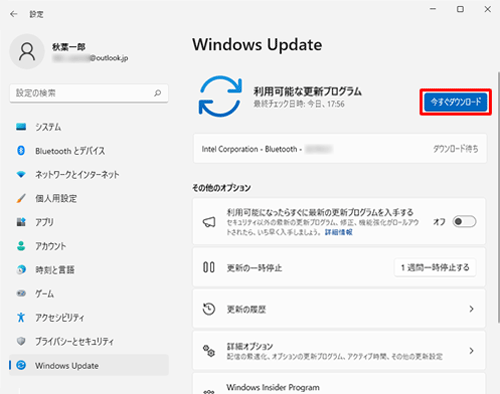Image resolution: width=500 pixels, height=394 pixels.
Task: Click the gears icon beside 詳細オプション
Action: click(x=209, y=351)
